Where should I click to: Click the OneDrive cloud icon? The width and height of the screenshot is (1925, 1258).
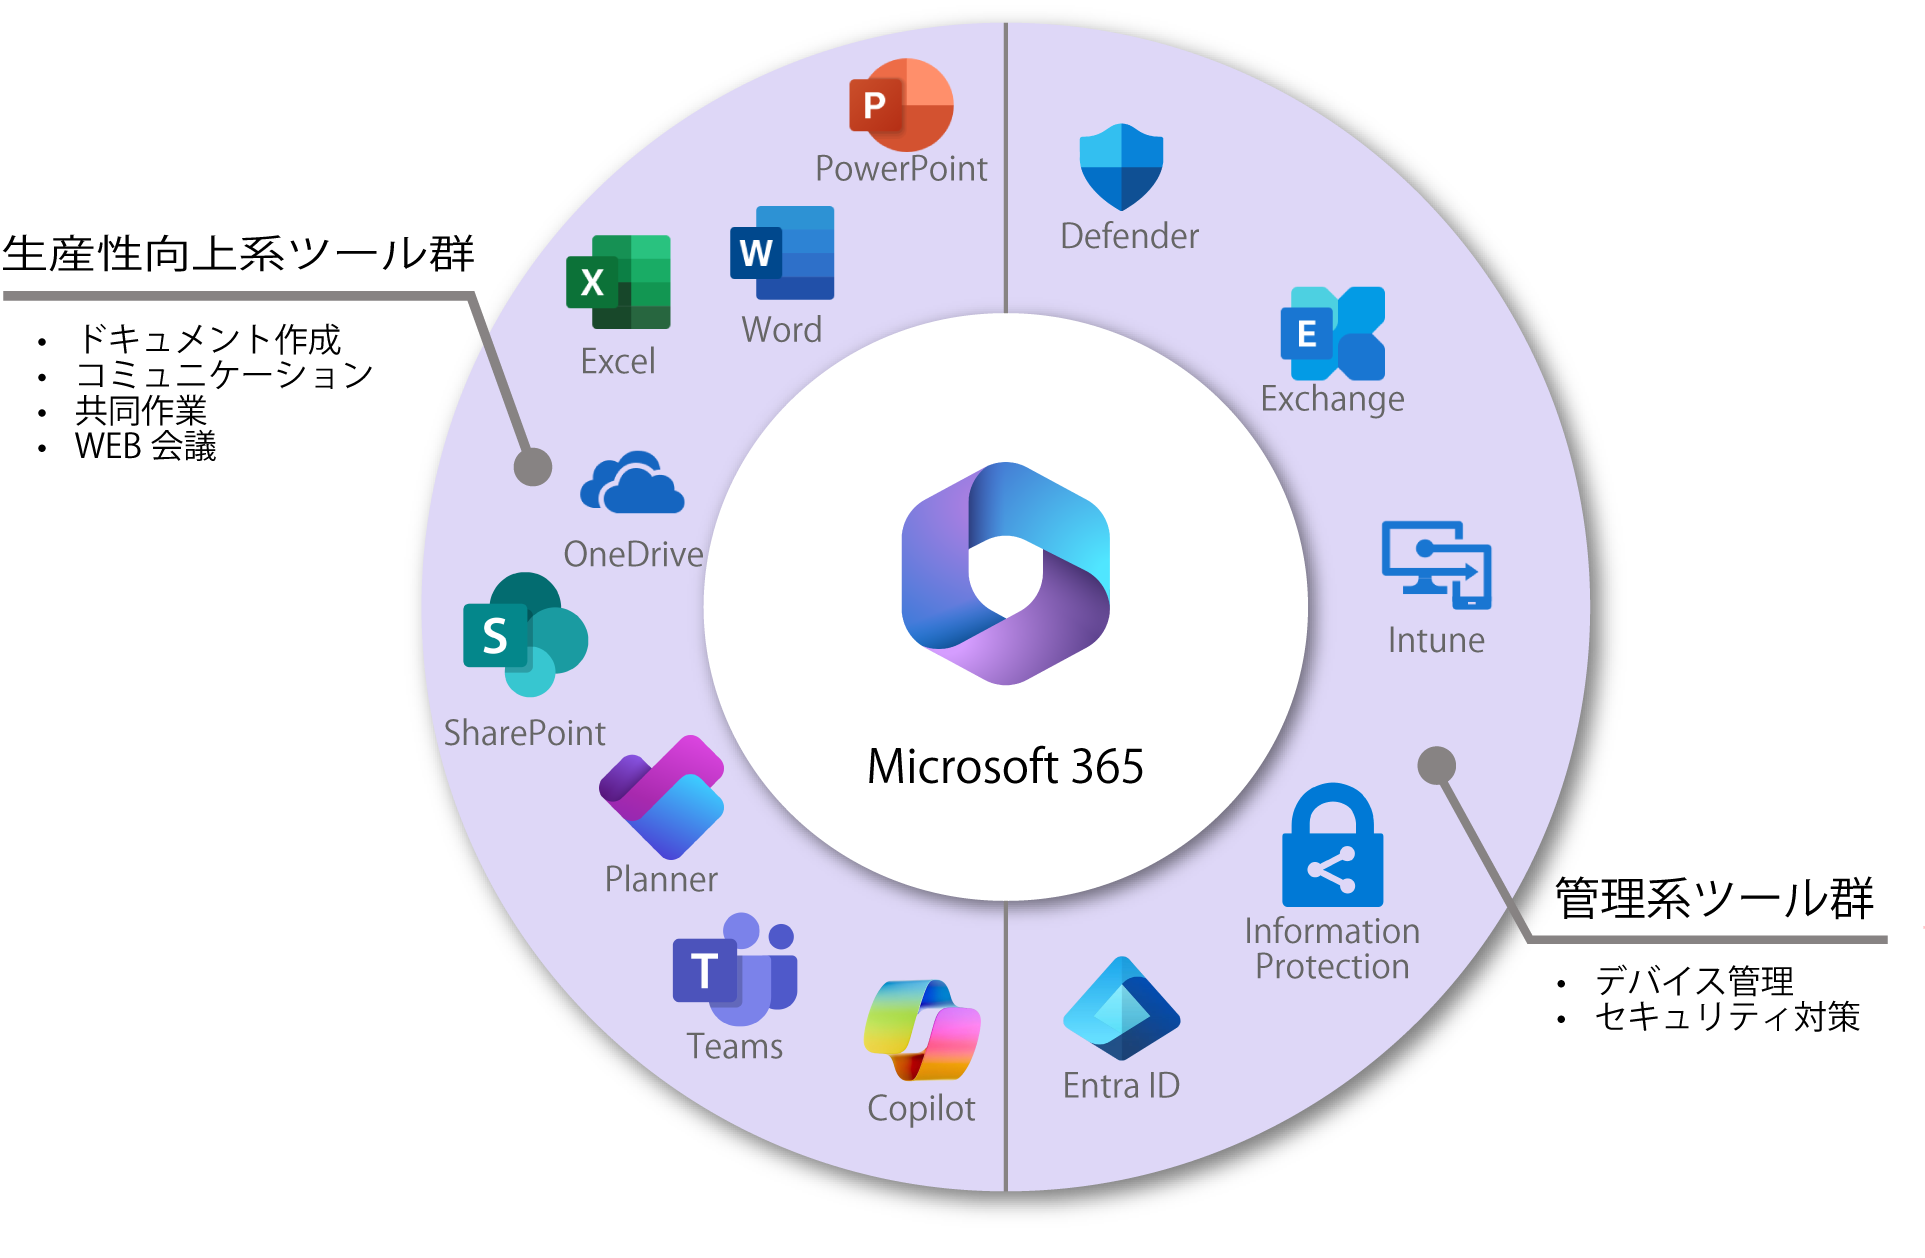coord(632,482)
